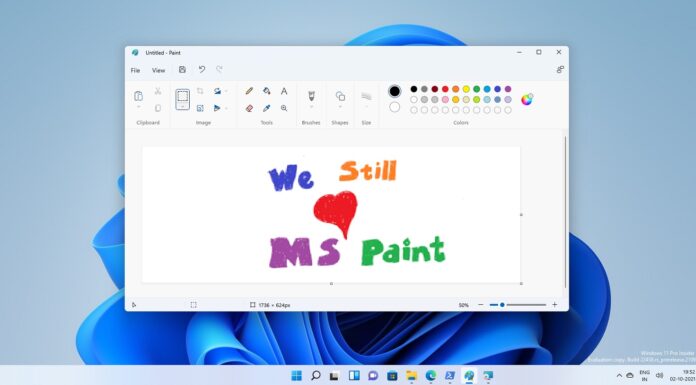The width and height of the screenshot is (696, 385).
Task: Expand the Size dropdown chevron
Action: pyautogui.click(x=366, y=107)
